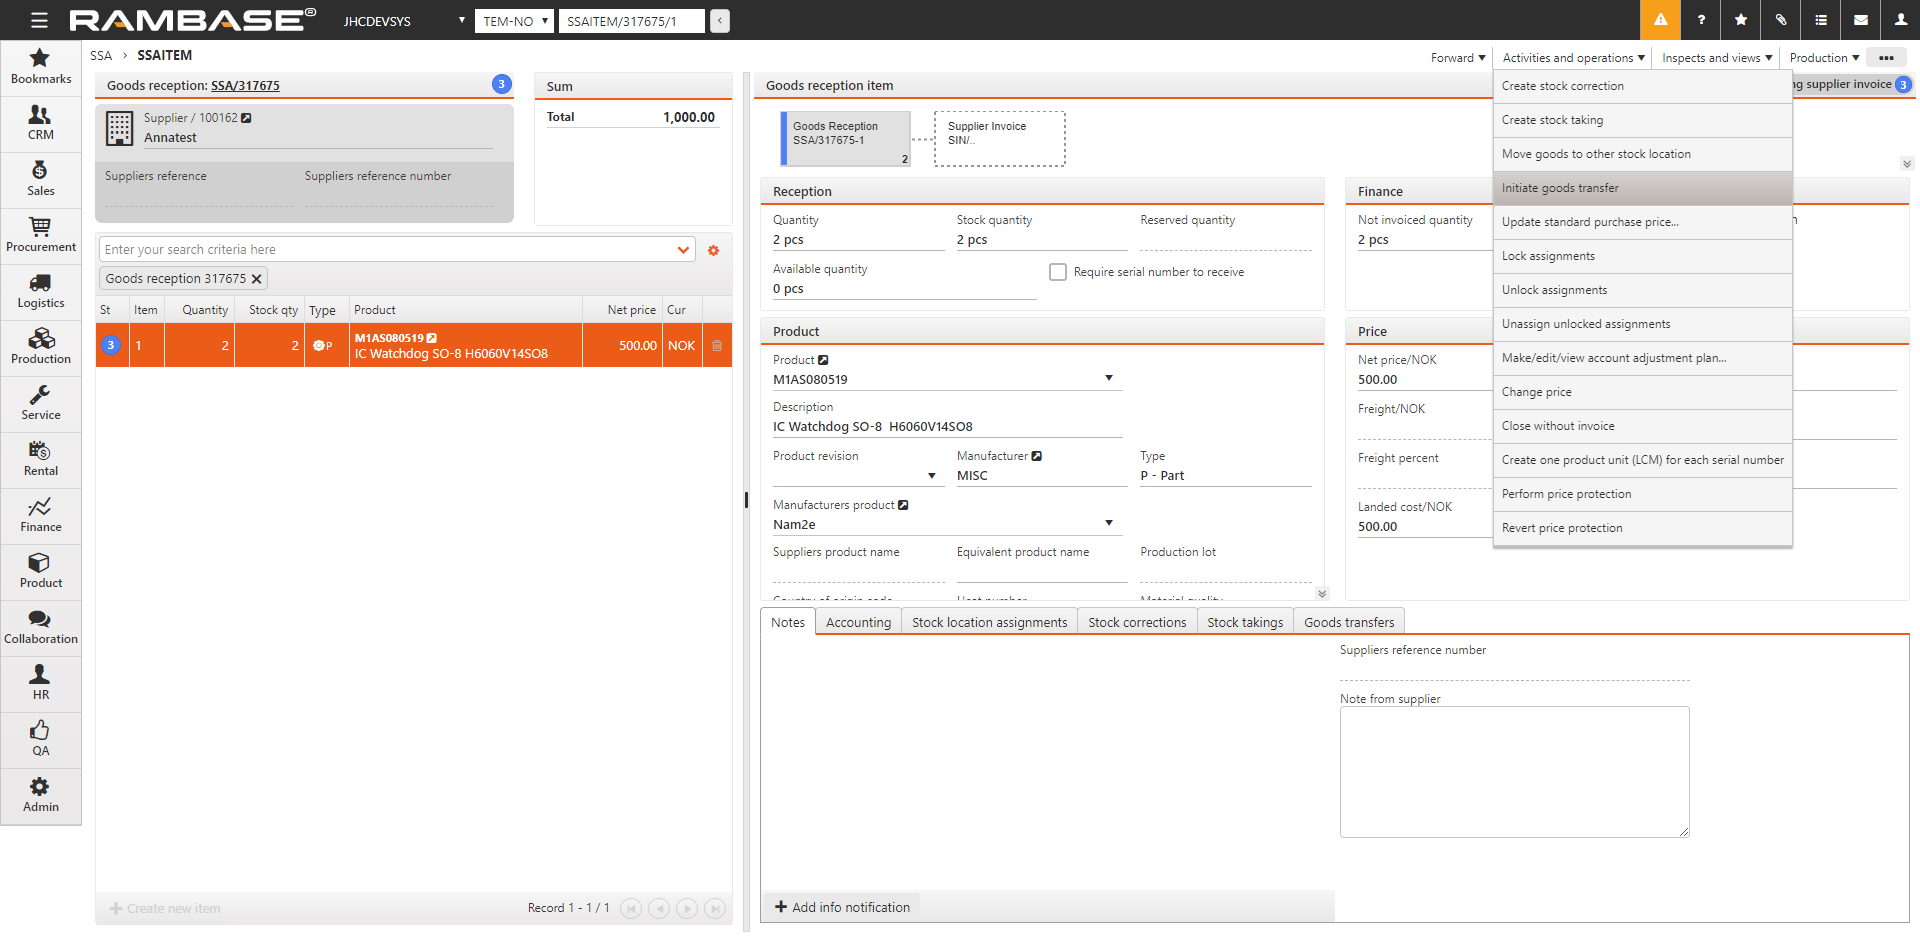Open the Manufacturers product Nam2e dropdown

[1108, 523]
